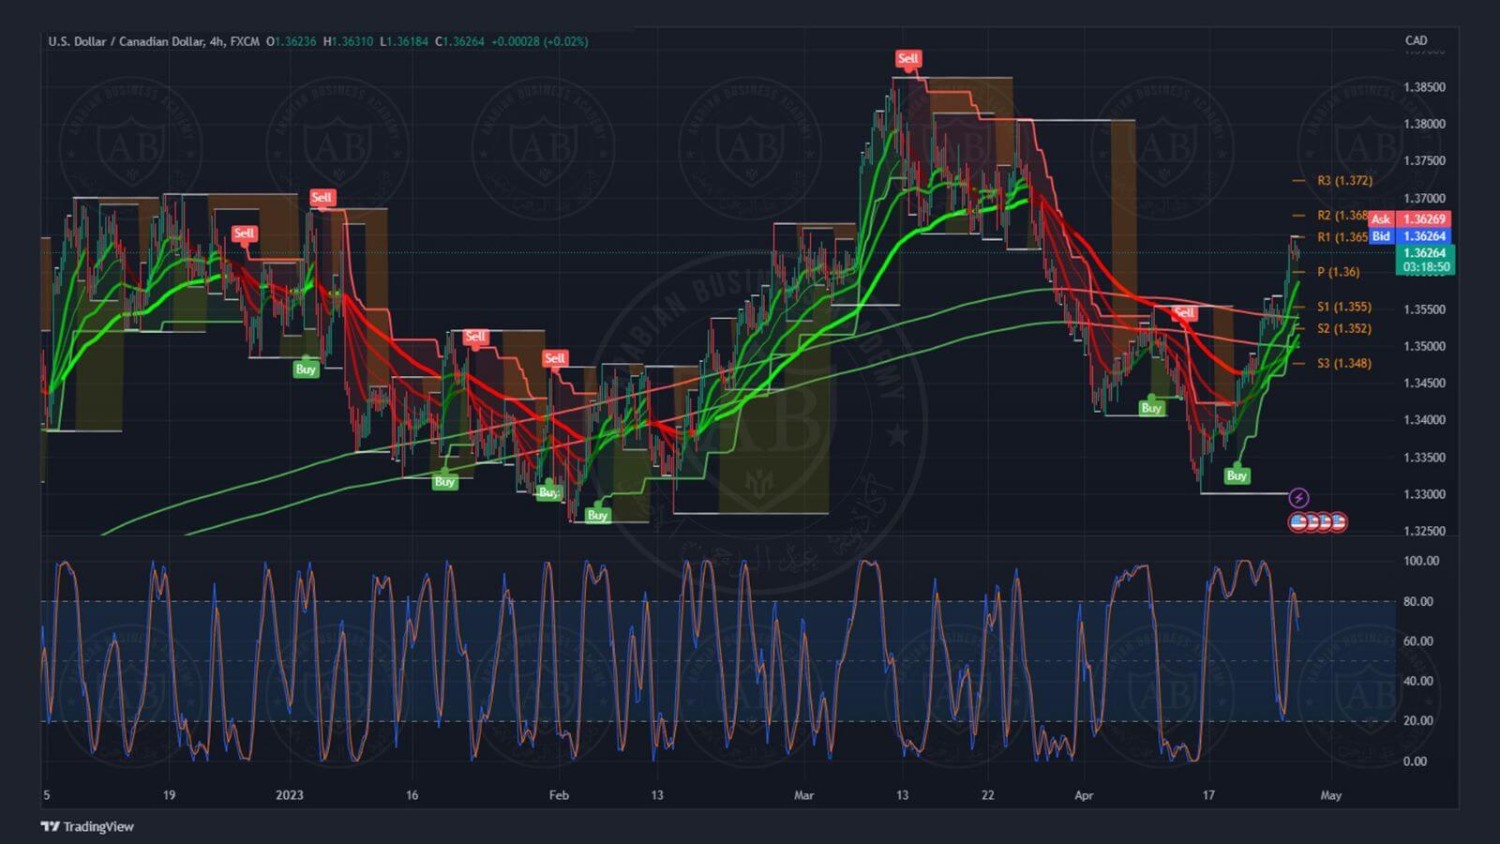
Task: Select the Buy signal before April 17
Action: 1152,408
